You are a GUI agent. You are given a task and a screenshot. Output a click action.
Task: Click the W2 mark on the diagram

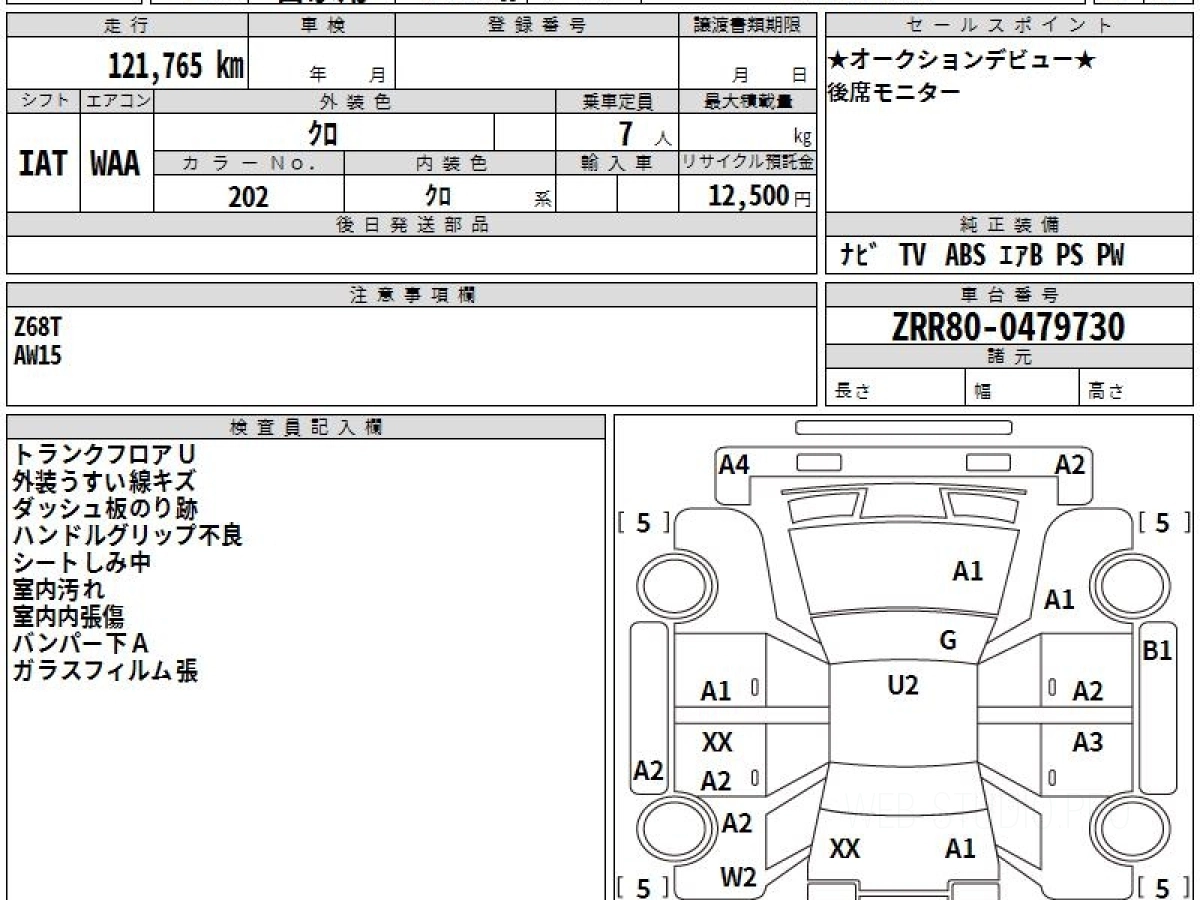click(x=738, y=877)
